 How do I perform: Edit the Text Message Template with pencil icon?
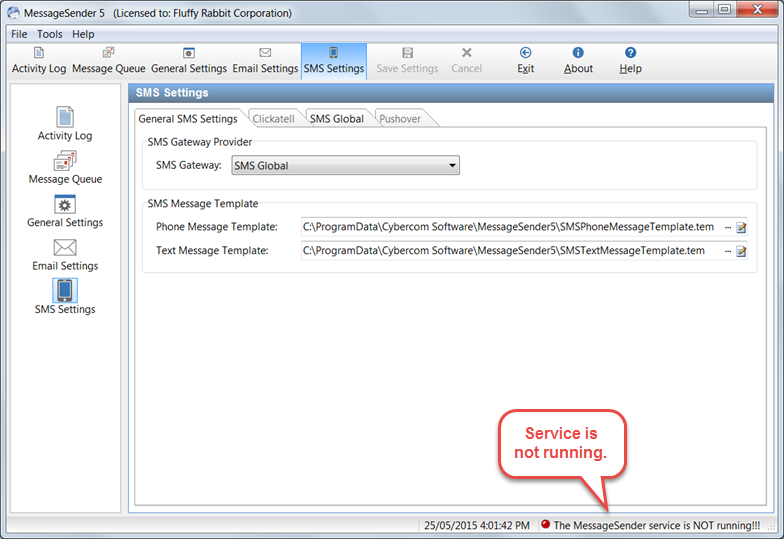pos(741,252)
